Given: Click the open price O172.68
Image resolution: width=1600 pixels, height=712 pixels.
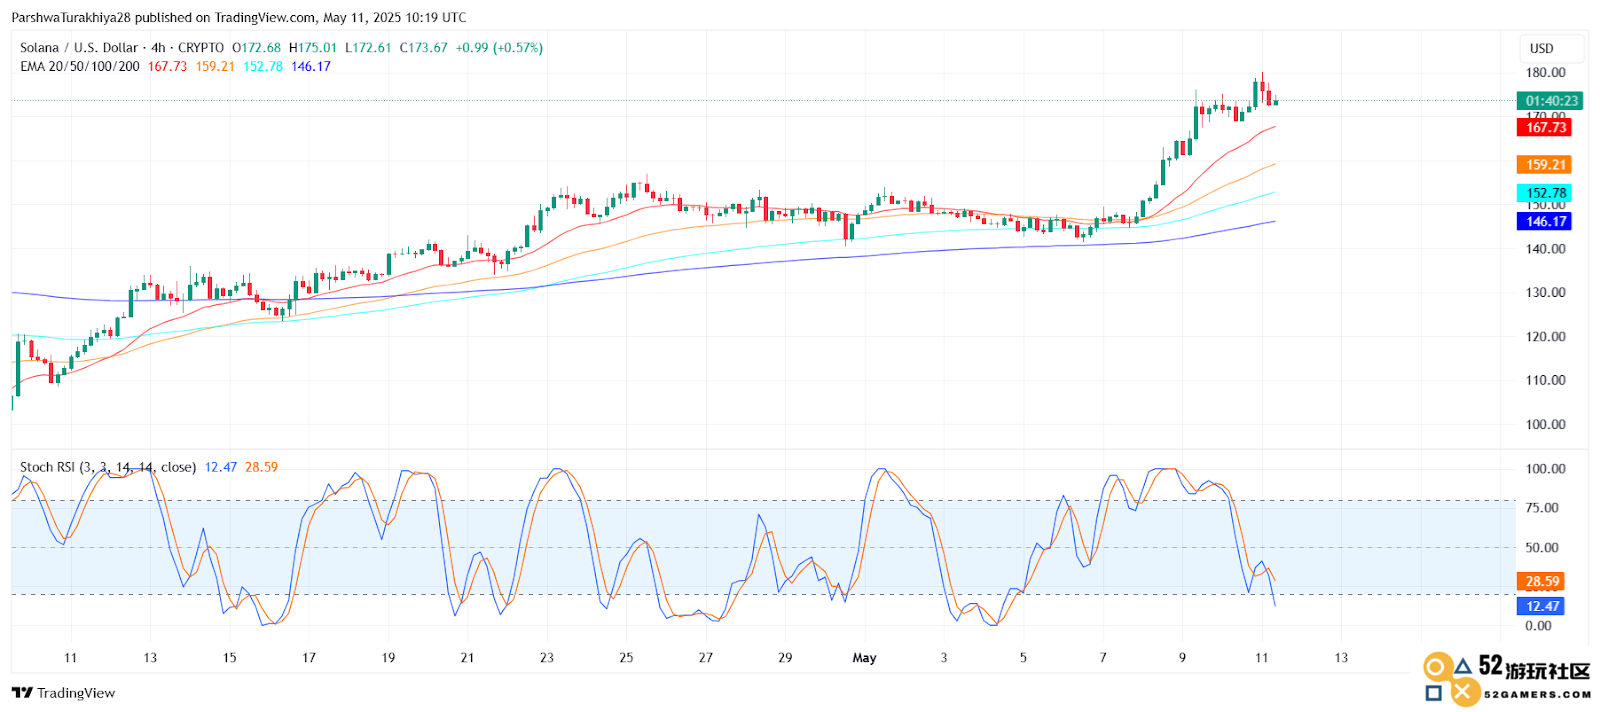Looking at the screenshot, I should (256, 48).
